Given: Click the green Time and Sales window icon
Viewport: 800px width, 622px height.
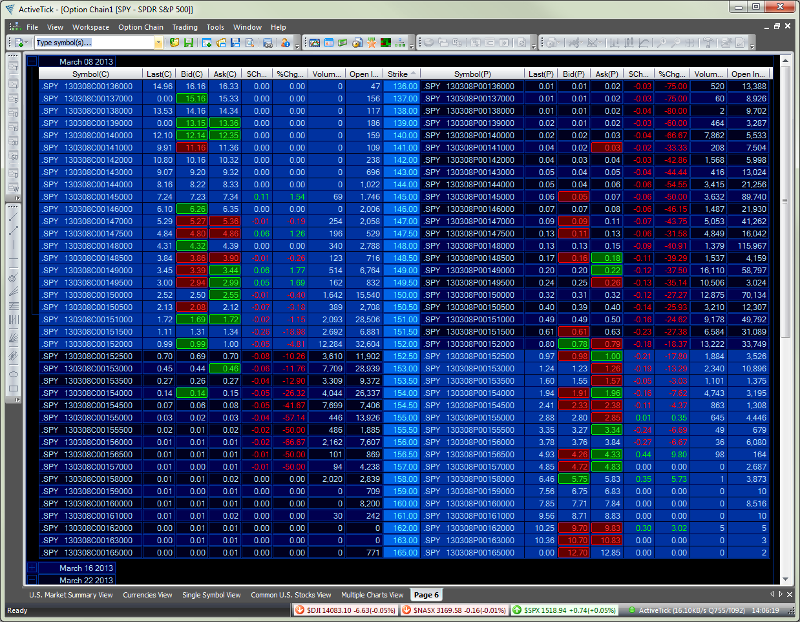Looking at the screenshot, I should (x=343, y=43).
